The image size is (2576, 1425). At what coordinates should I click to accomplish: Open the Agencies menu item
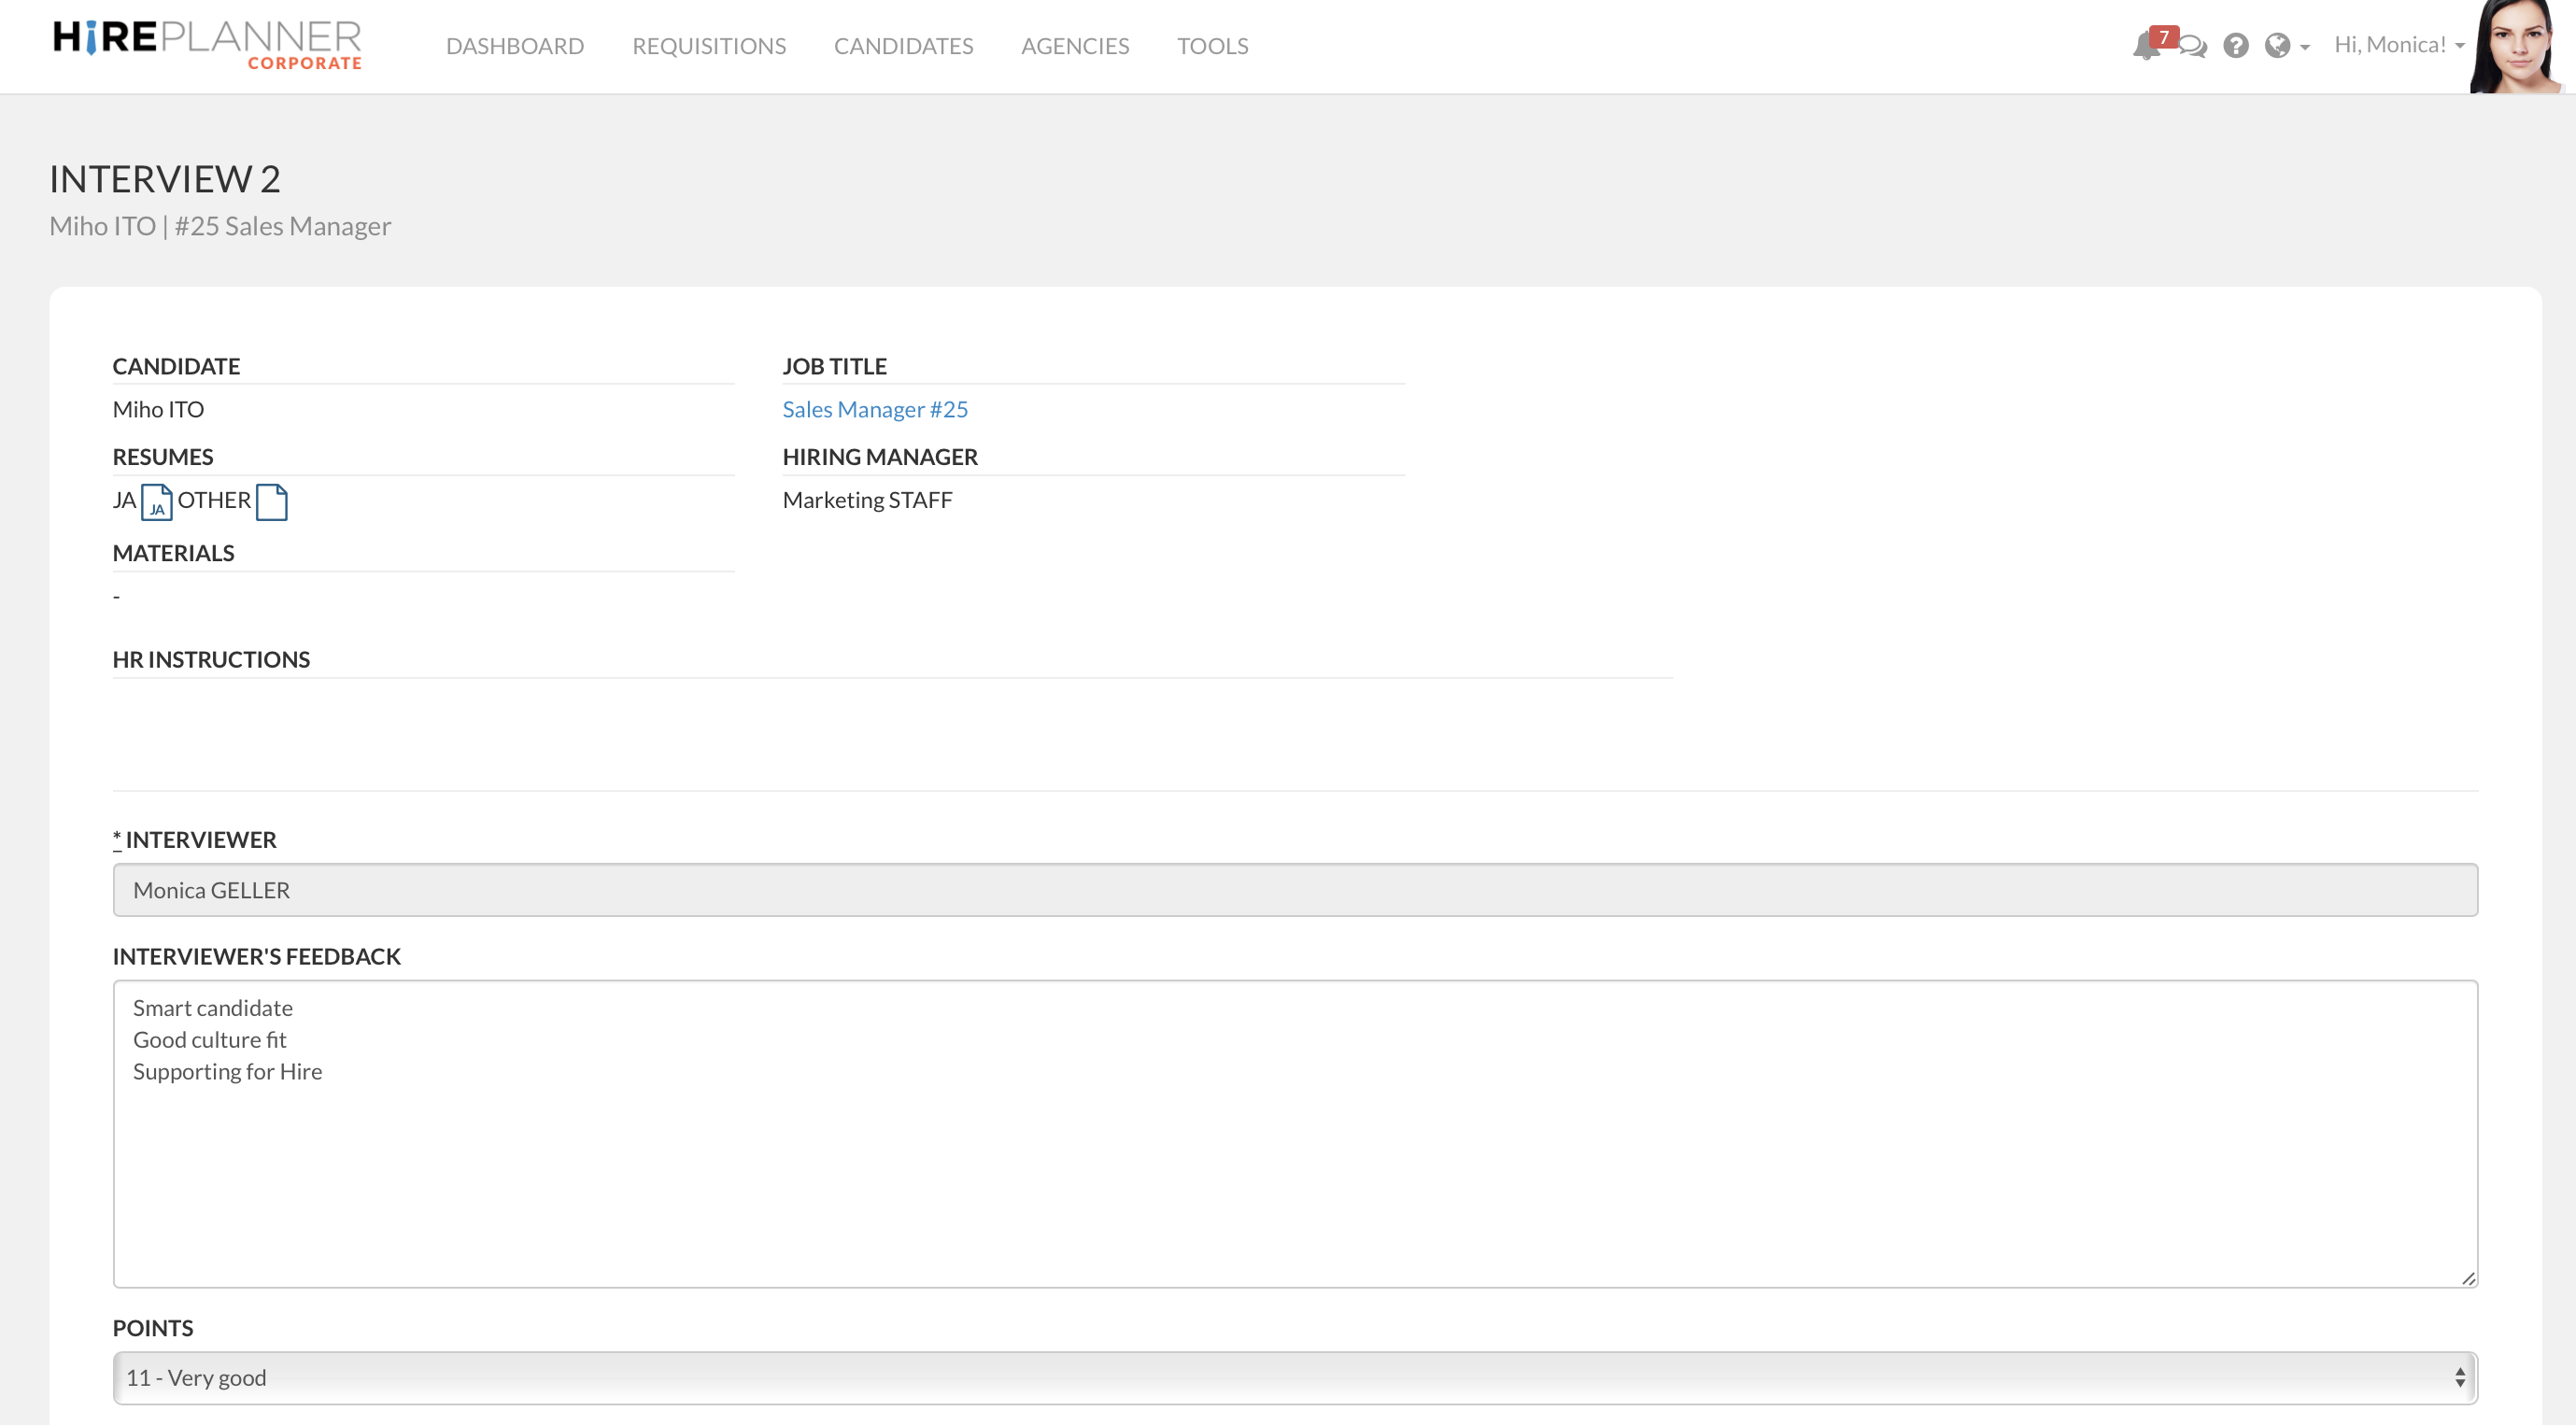click(1074, 46)
